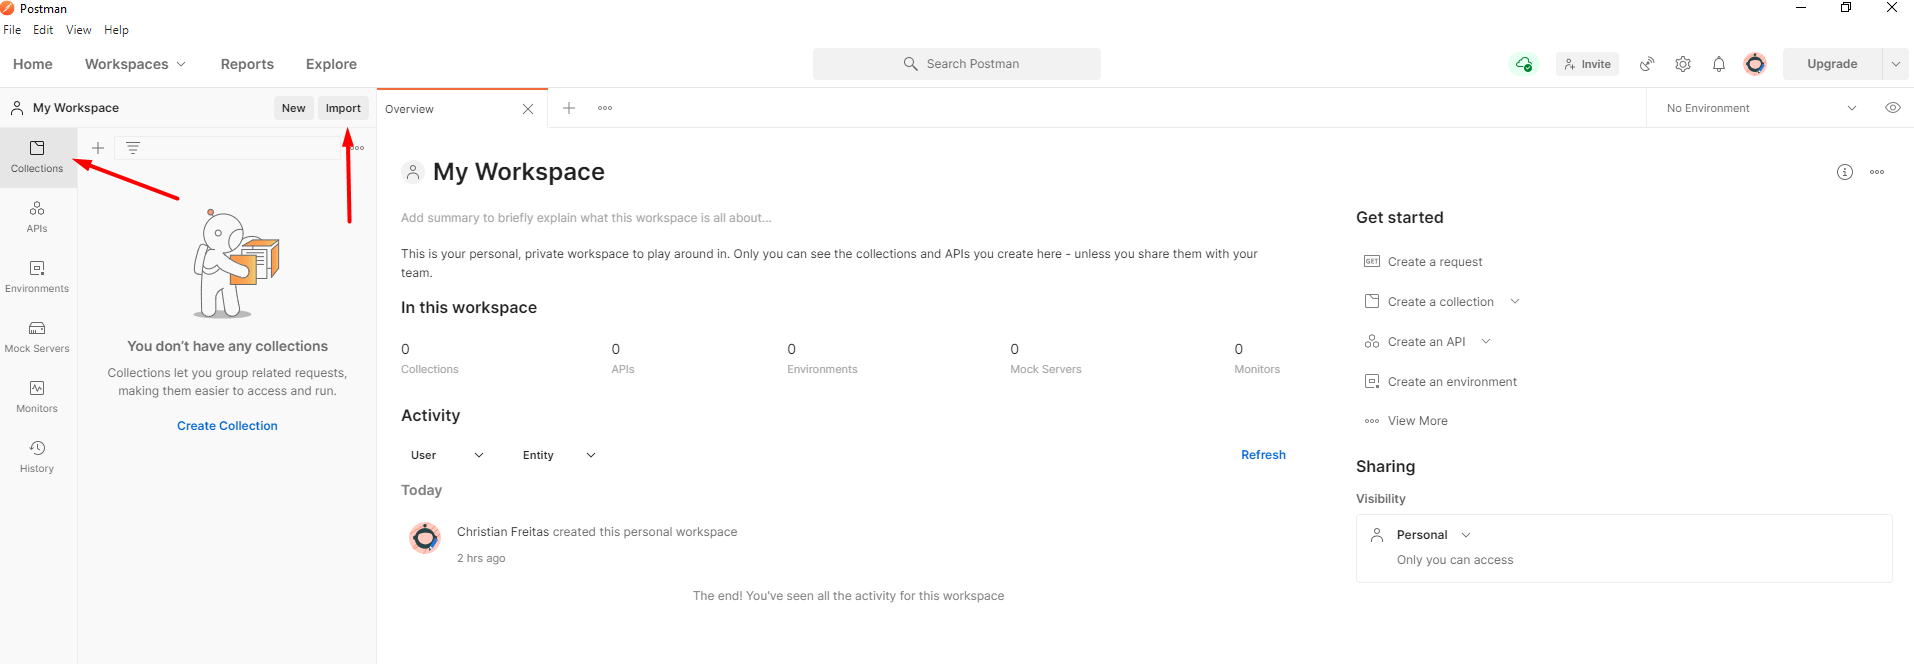Screen dimensions: 1914x664
Task: Click Create a request link
Action: coord(1435,262)
